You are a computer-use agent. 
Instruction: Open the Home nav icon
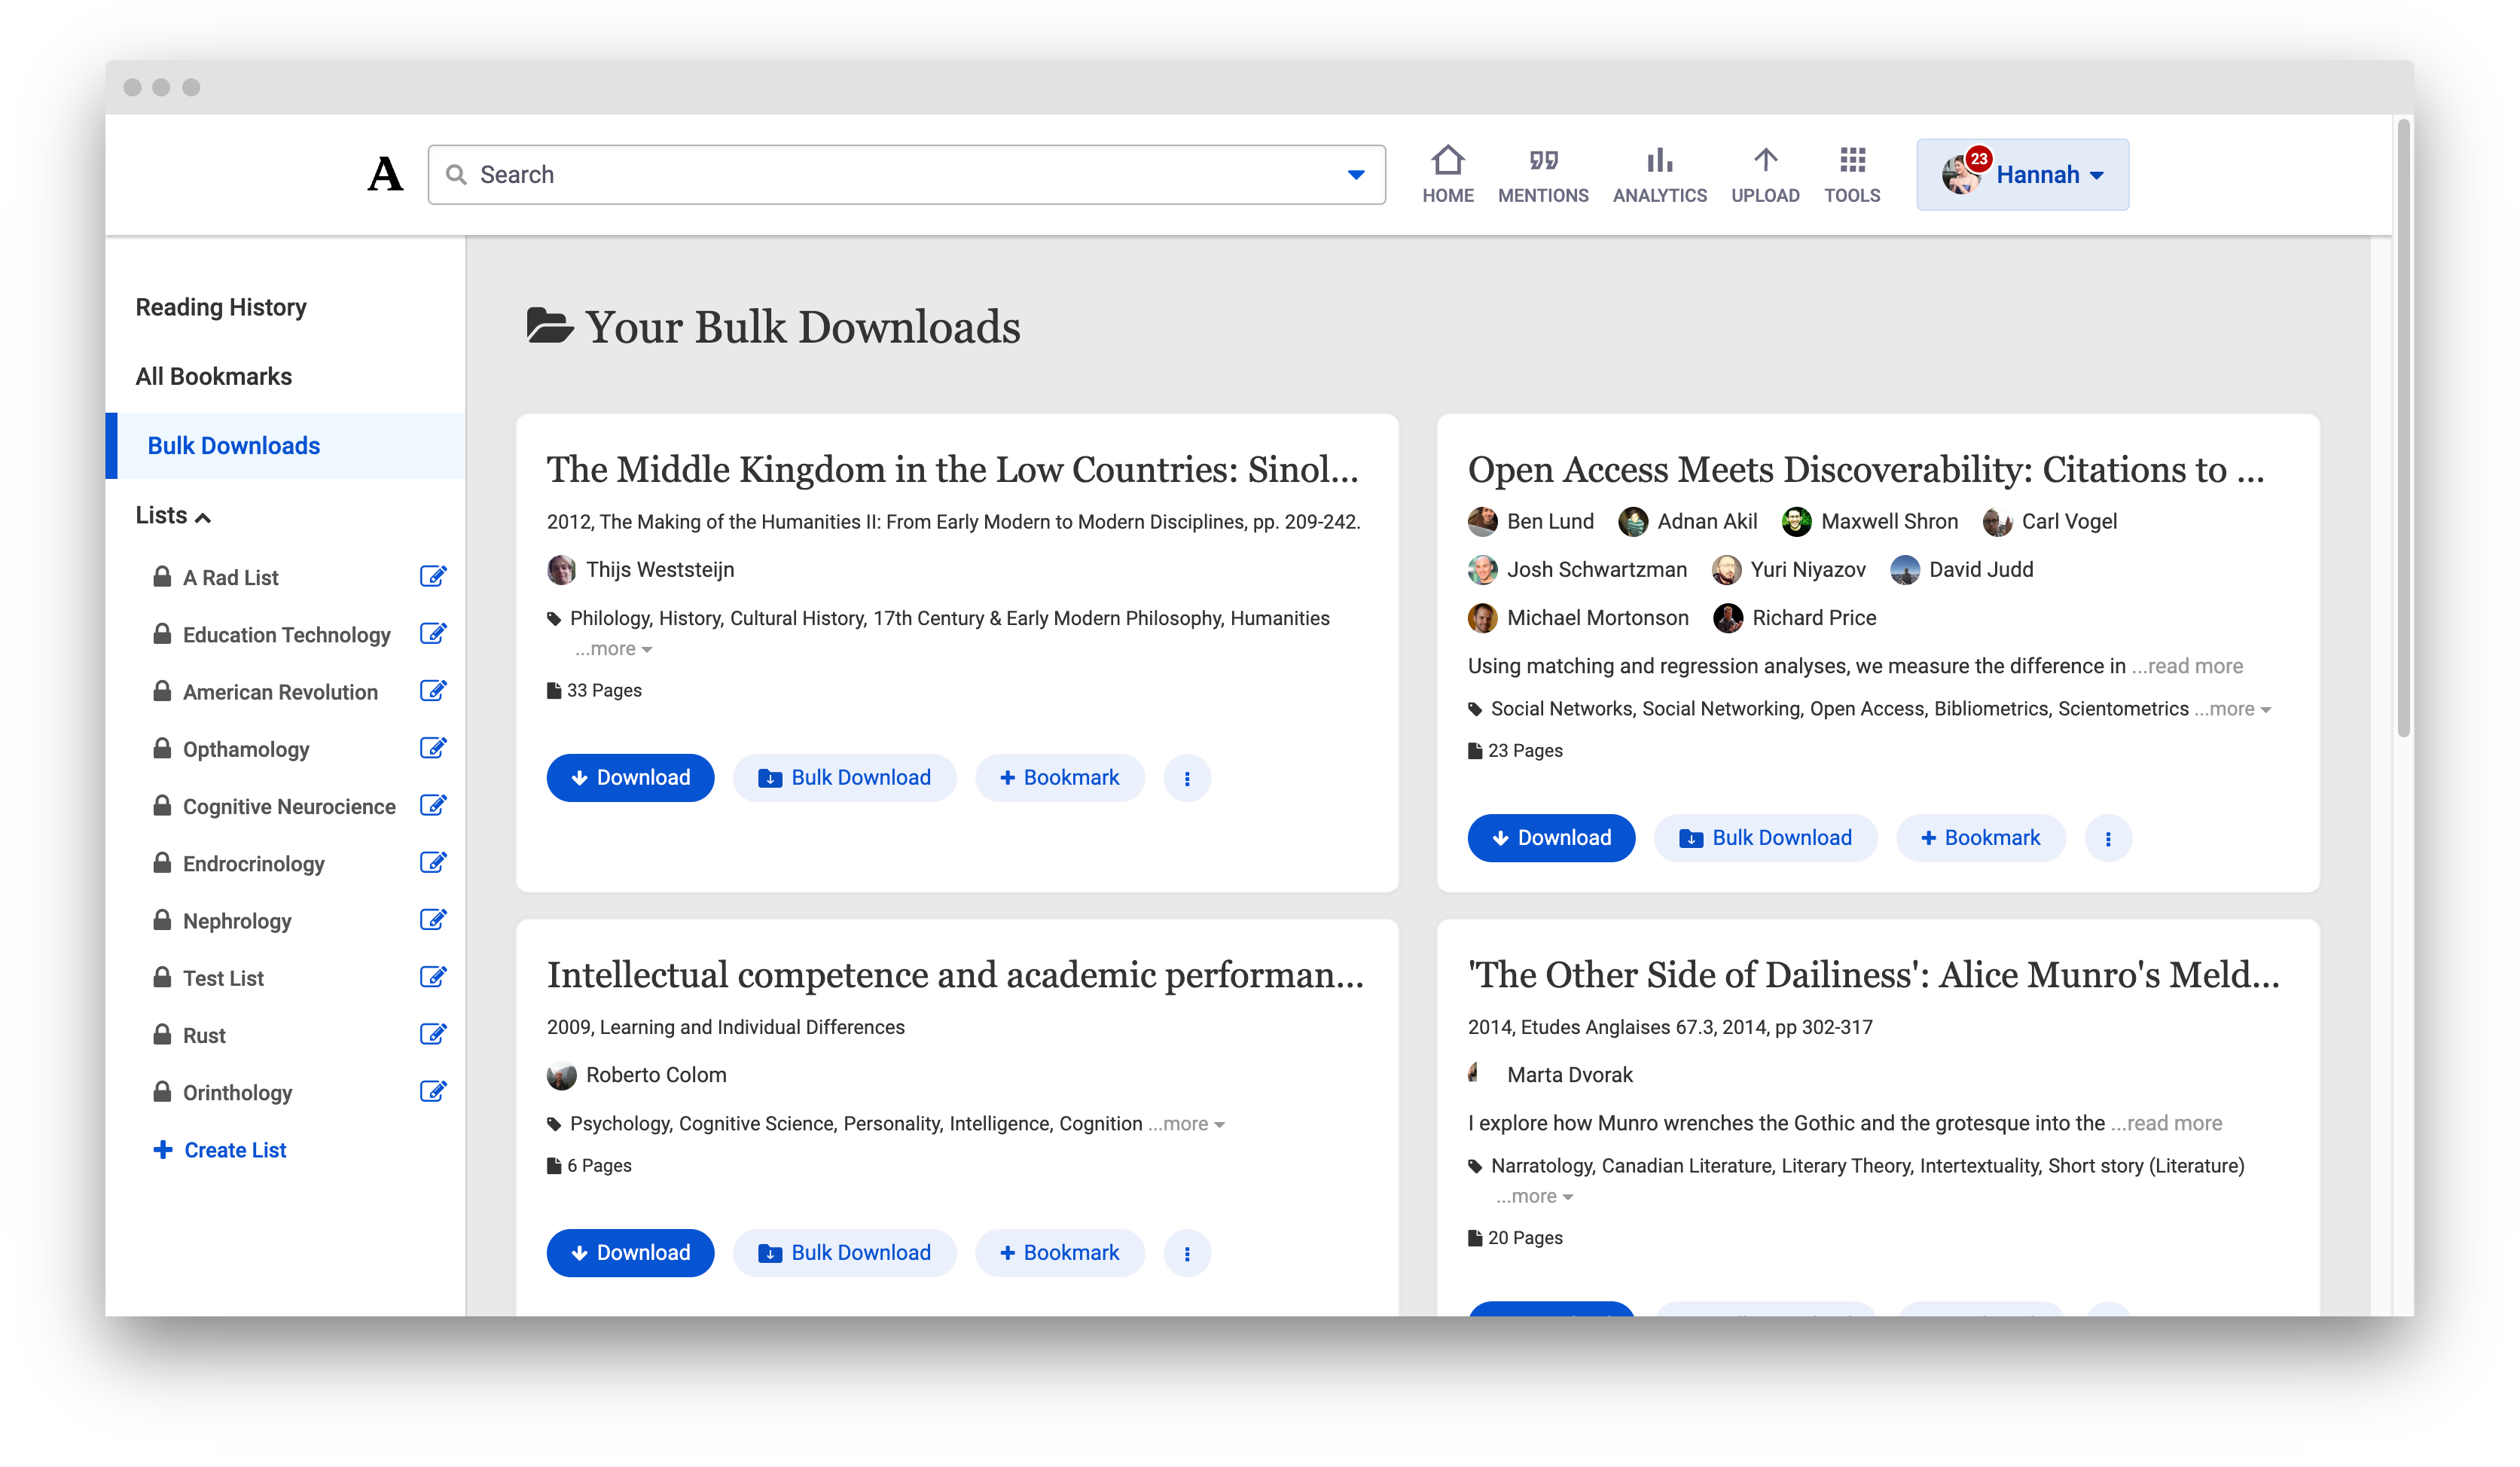1447,161
